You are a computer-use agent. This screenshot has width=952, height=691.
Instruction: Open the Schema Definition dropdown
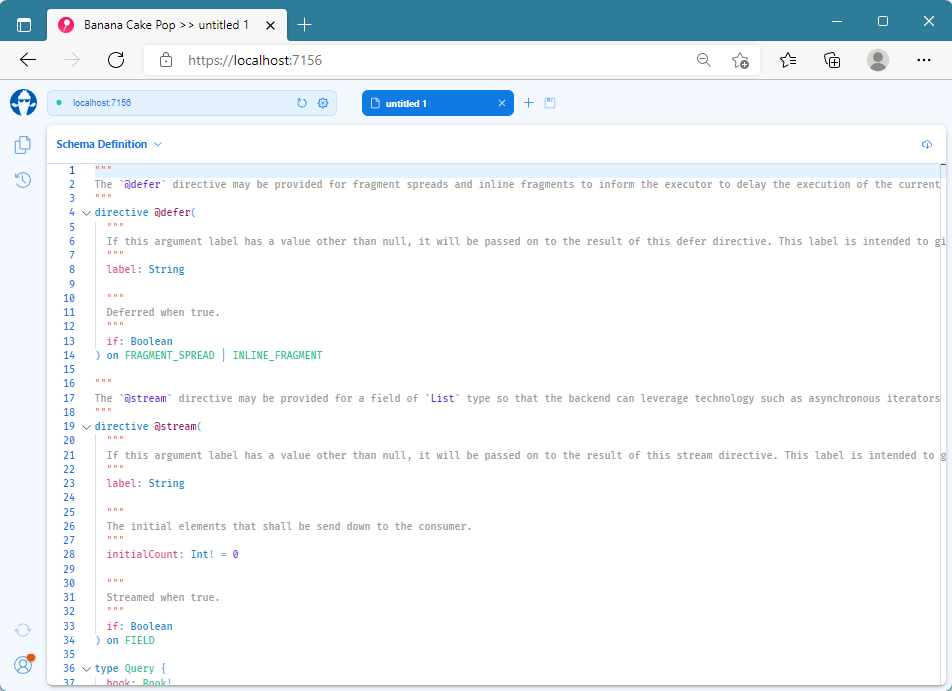click(x=109, y=144)
